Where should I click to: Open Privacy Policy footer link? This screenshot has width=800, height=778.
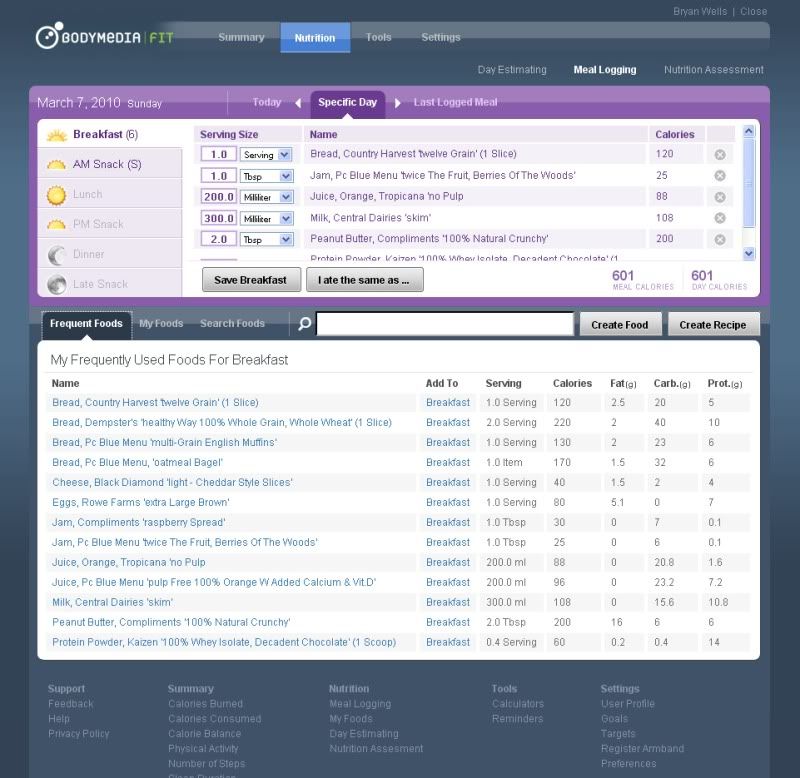coord(79,734)
